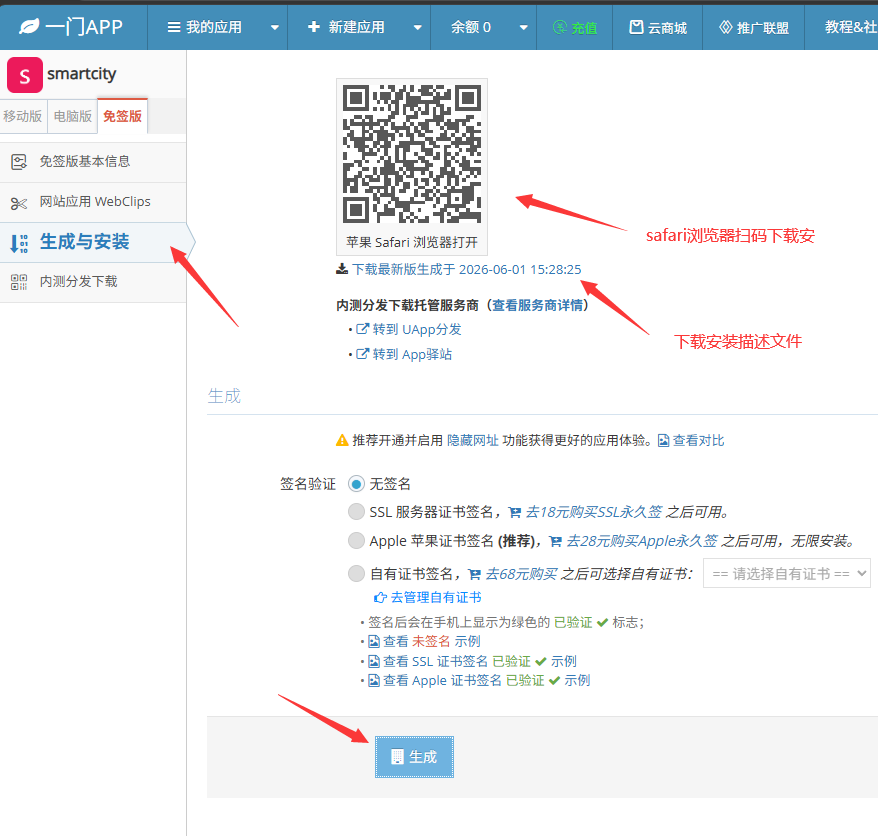Click the scissors icon for WebClips
This screenshot has height=836, width=878.
(x=18, y=203)
